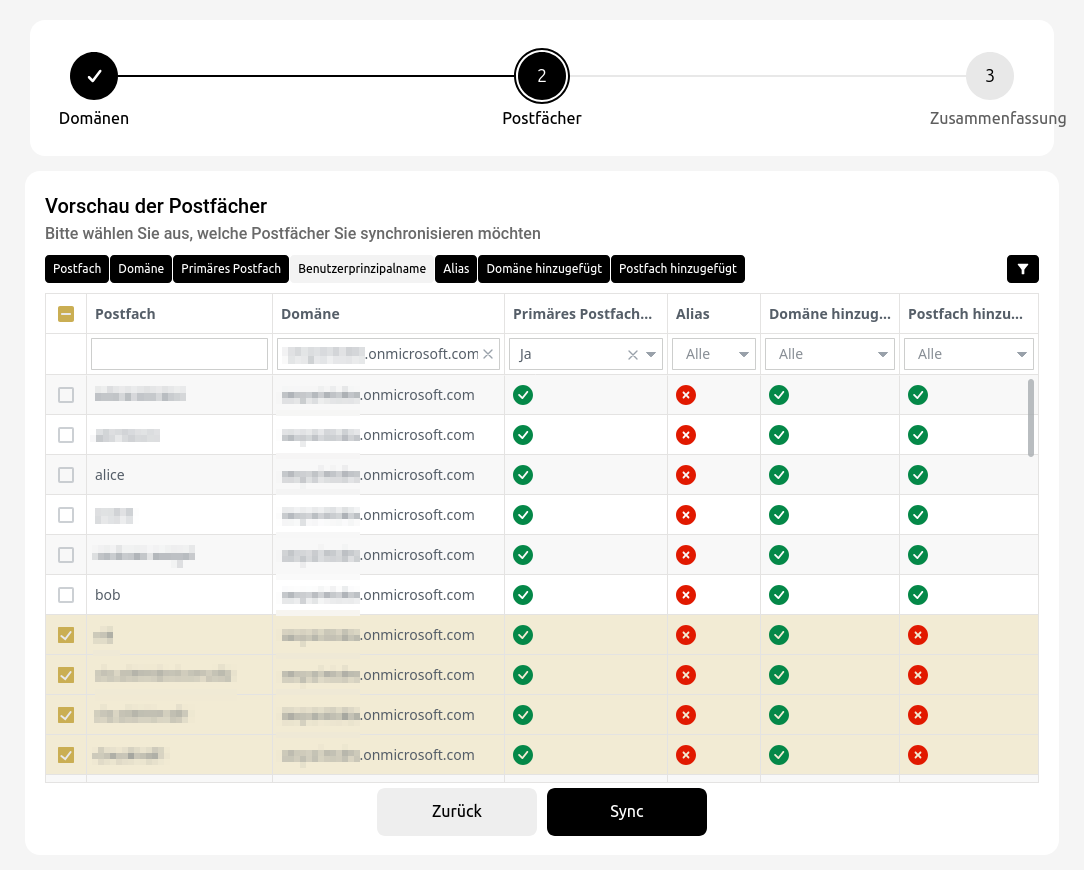Focus the Postfach filter text field
Screen dimensions: 1084x870
tap(179, 354)
